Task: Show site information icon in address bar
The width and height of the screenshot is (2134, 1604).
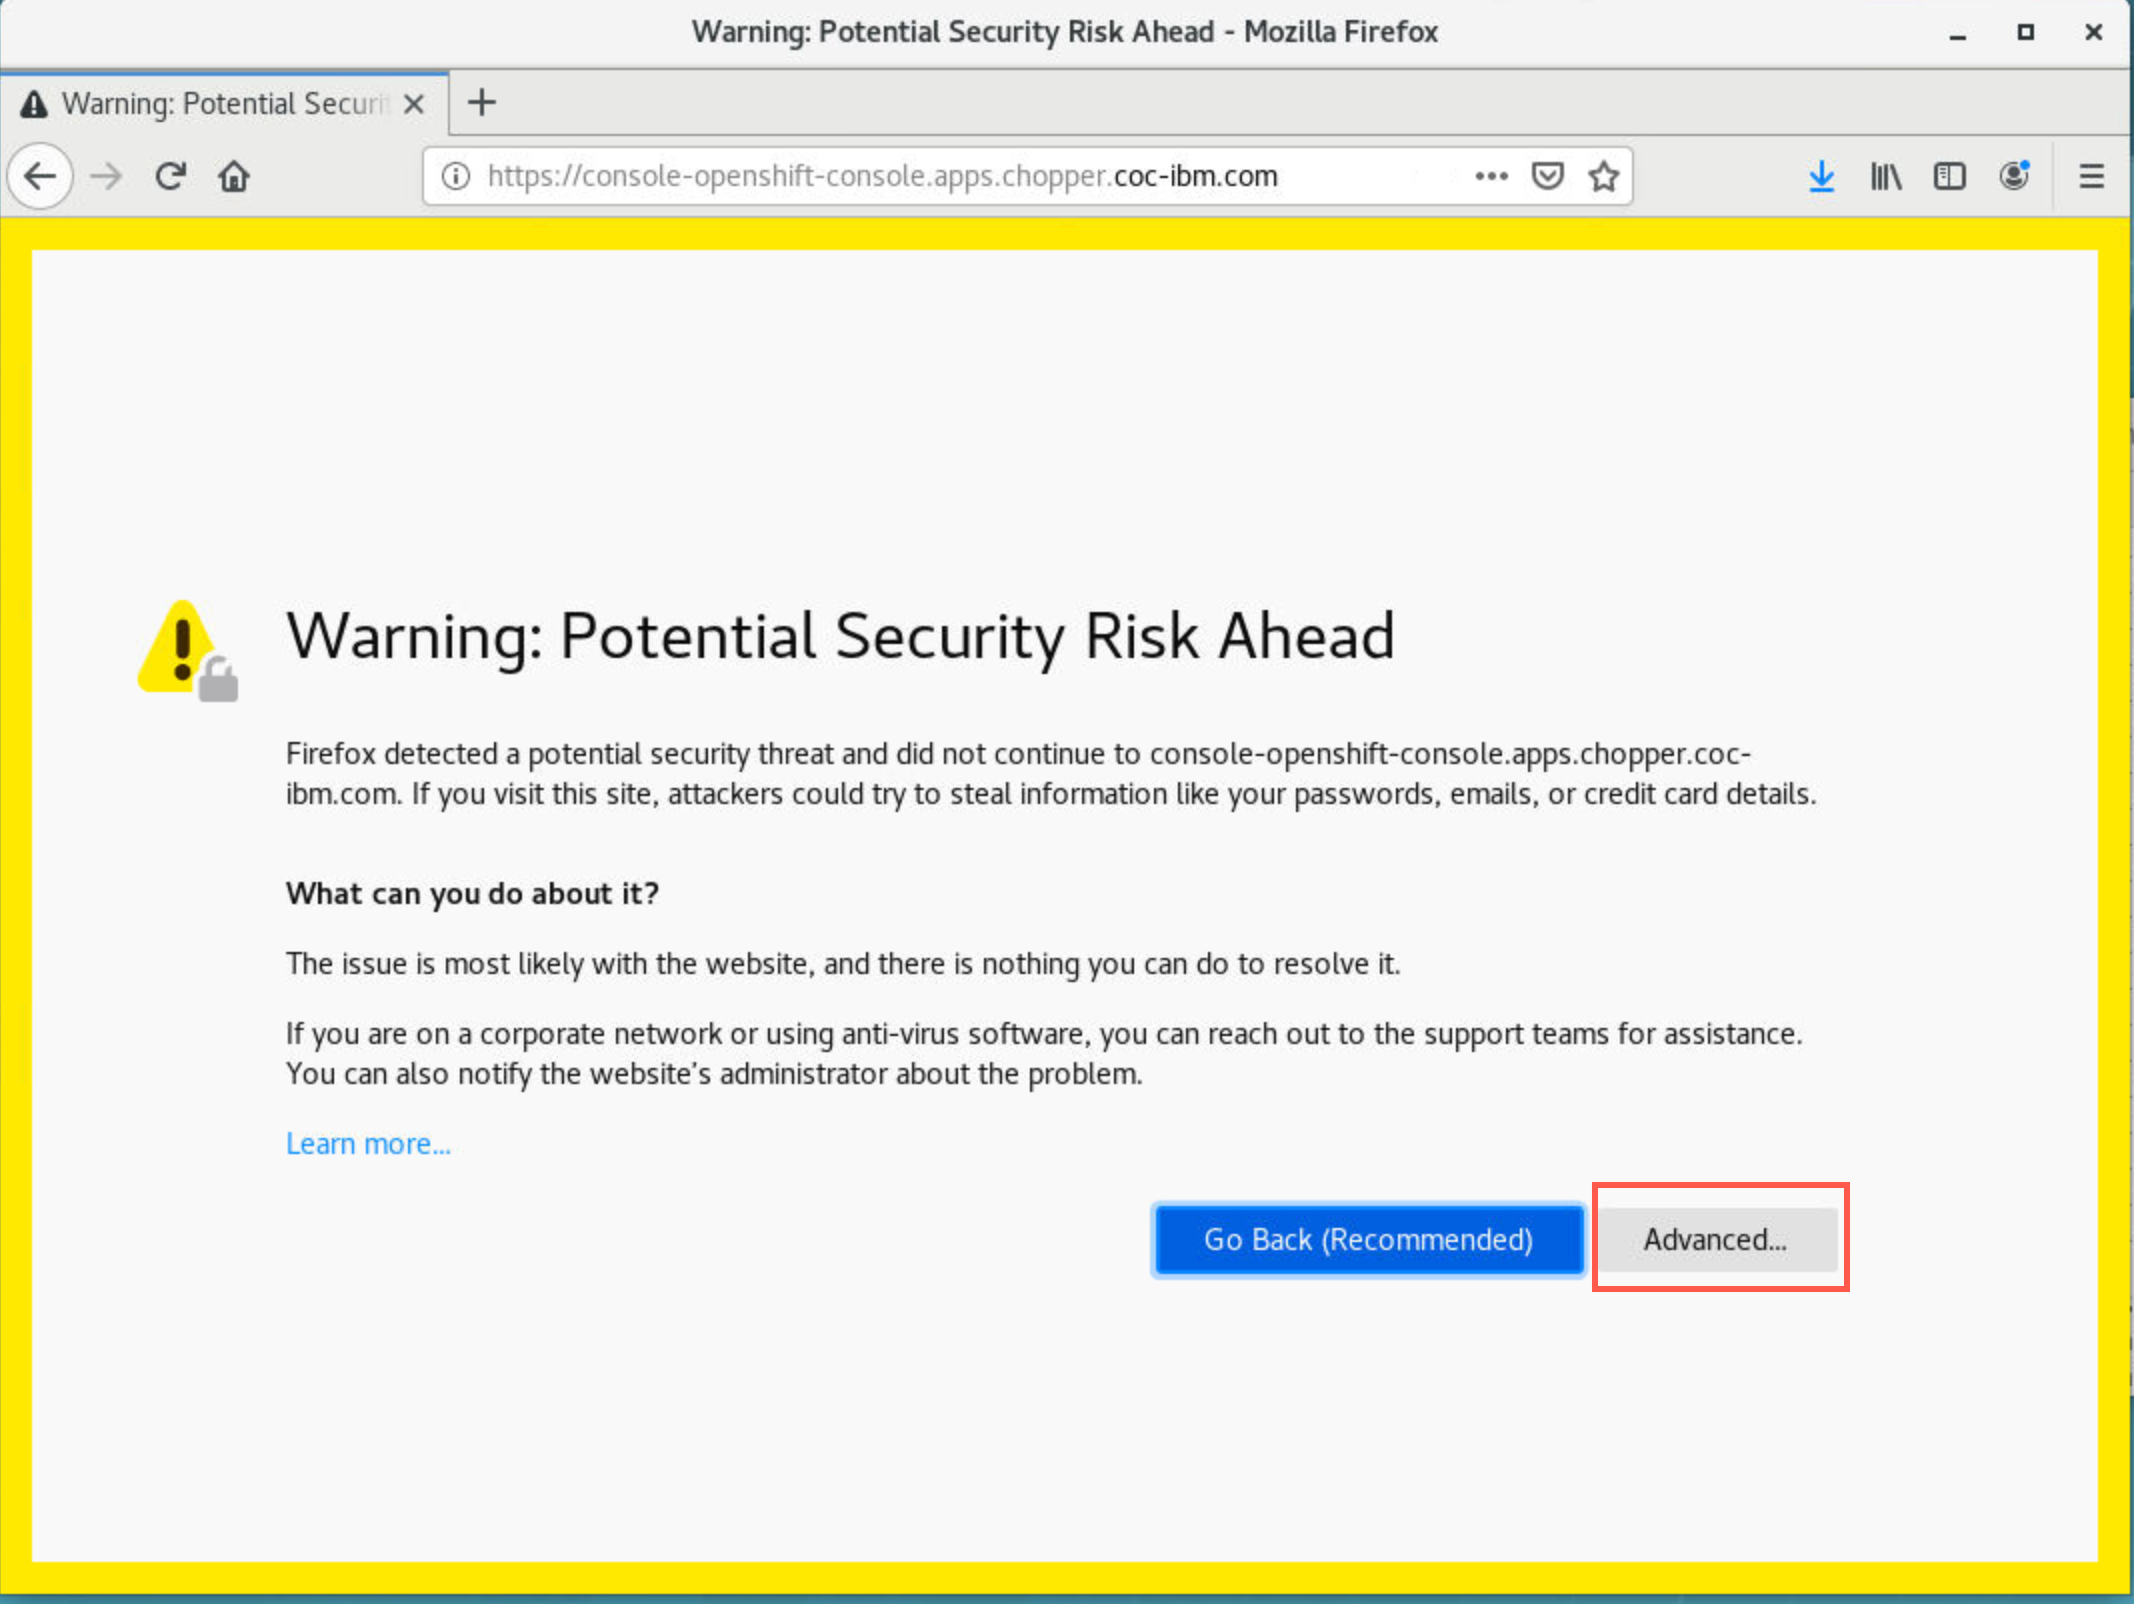Action: [x=456, y=177]
